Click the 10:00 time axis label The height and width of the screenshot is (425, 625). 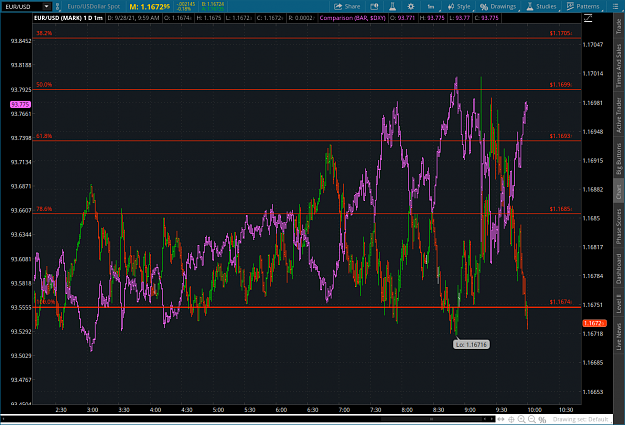pyautogui.click(x=535, y=410)
